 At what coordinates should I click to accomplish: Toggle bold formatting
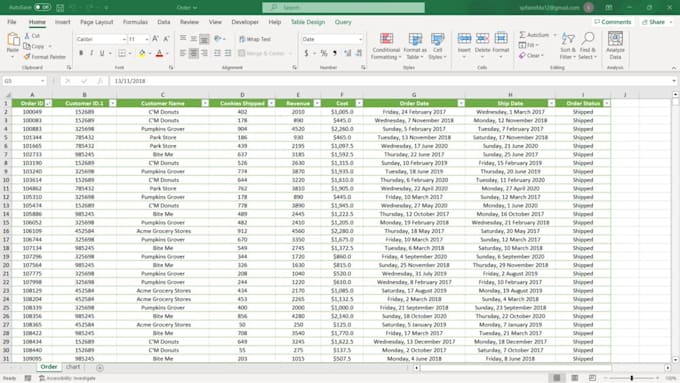click(81, 53)
